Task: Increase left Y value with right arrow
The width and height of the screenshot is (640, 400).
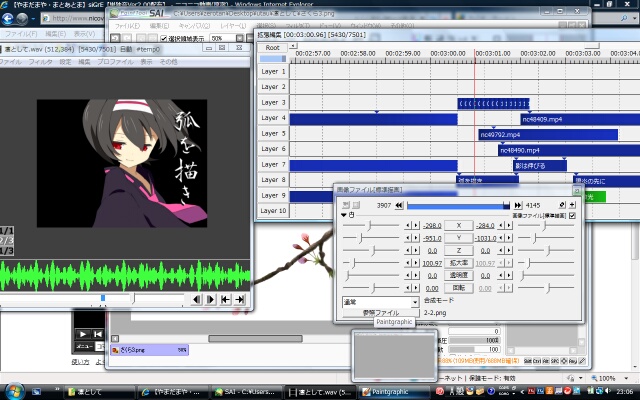Action: coord(416,238)
